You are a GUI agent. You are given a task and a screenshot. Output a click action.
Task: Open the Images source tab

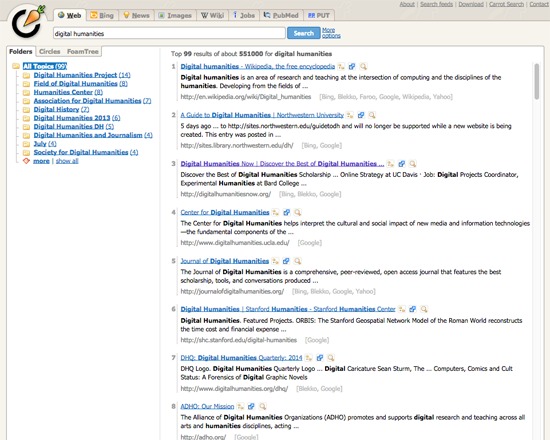[x=175, y=15]
